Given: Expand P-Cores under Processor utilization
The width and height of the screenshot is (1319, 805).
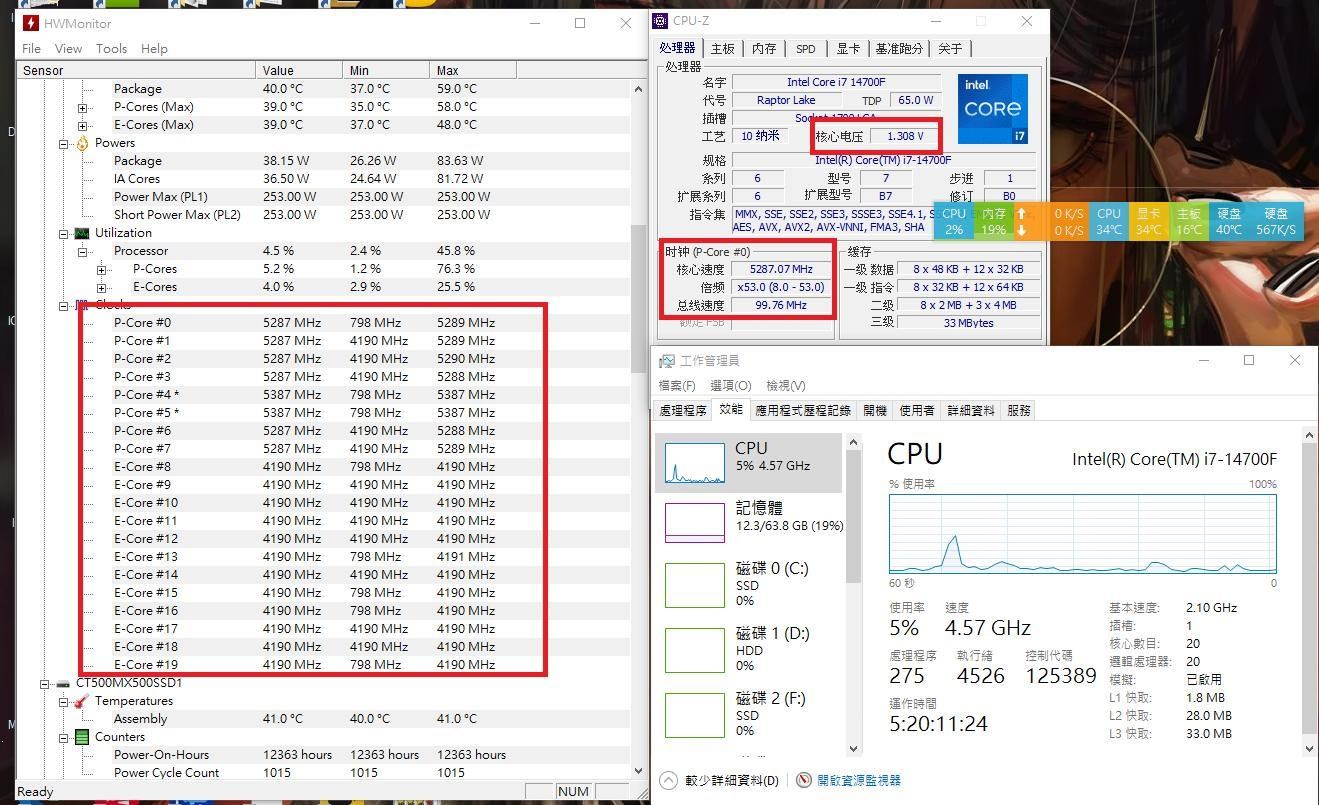Looking at the screenshot, I should tap(100, 269).
